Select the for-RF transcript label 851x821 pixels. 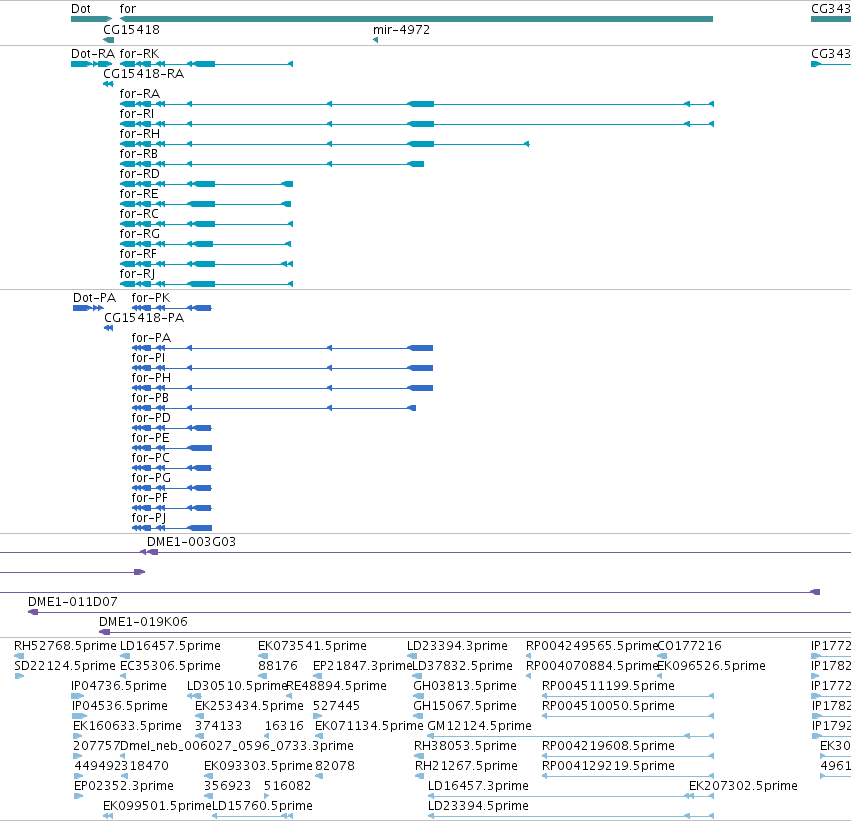click(138, 254)
